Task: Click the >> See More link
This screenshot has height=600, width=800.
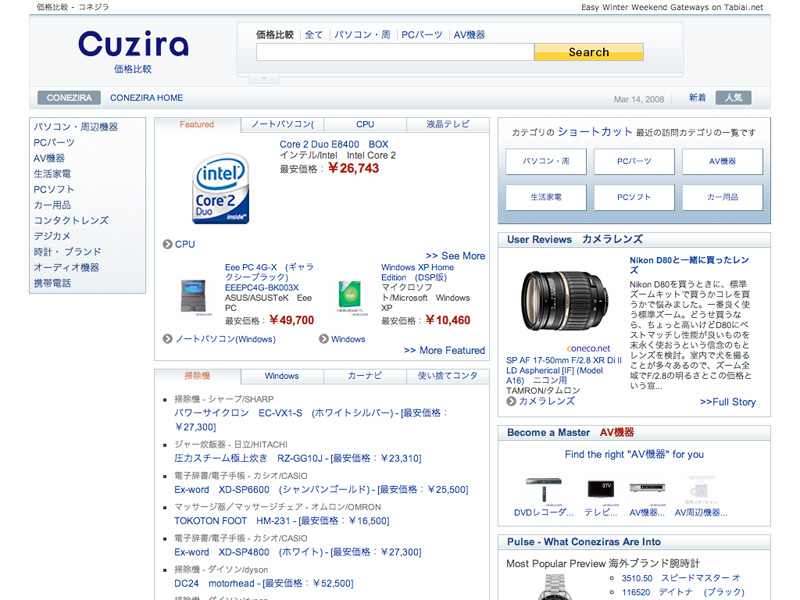Action: point(456,256)
